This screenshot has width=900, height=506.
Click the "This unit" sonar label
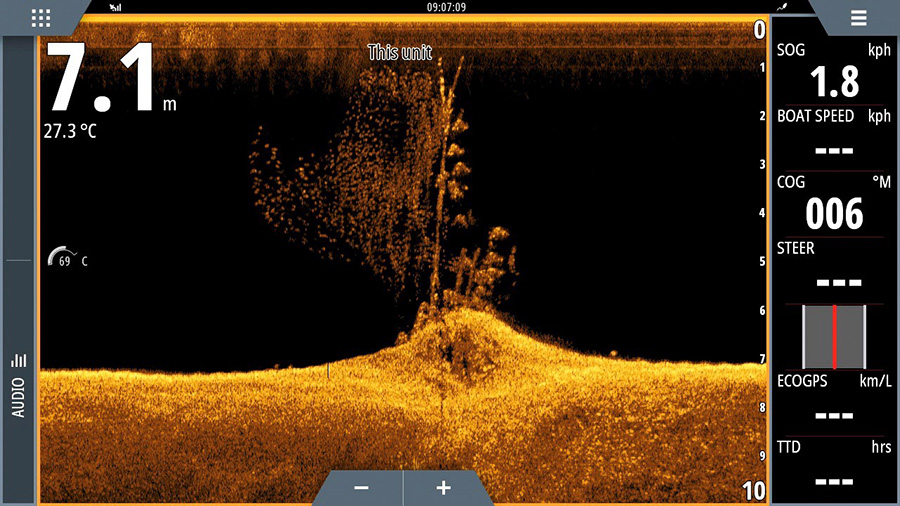click(399, 52)
